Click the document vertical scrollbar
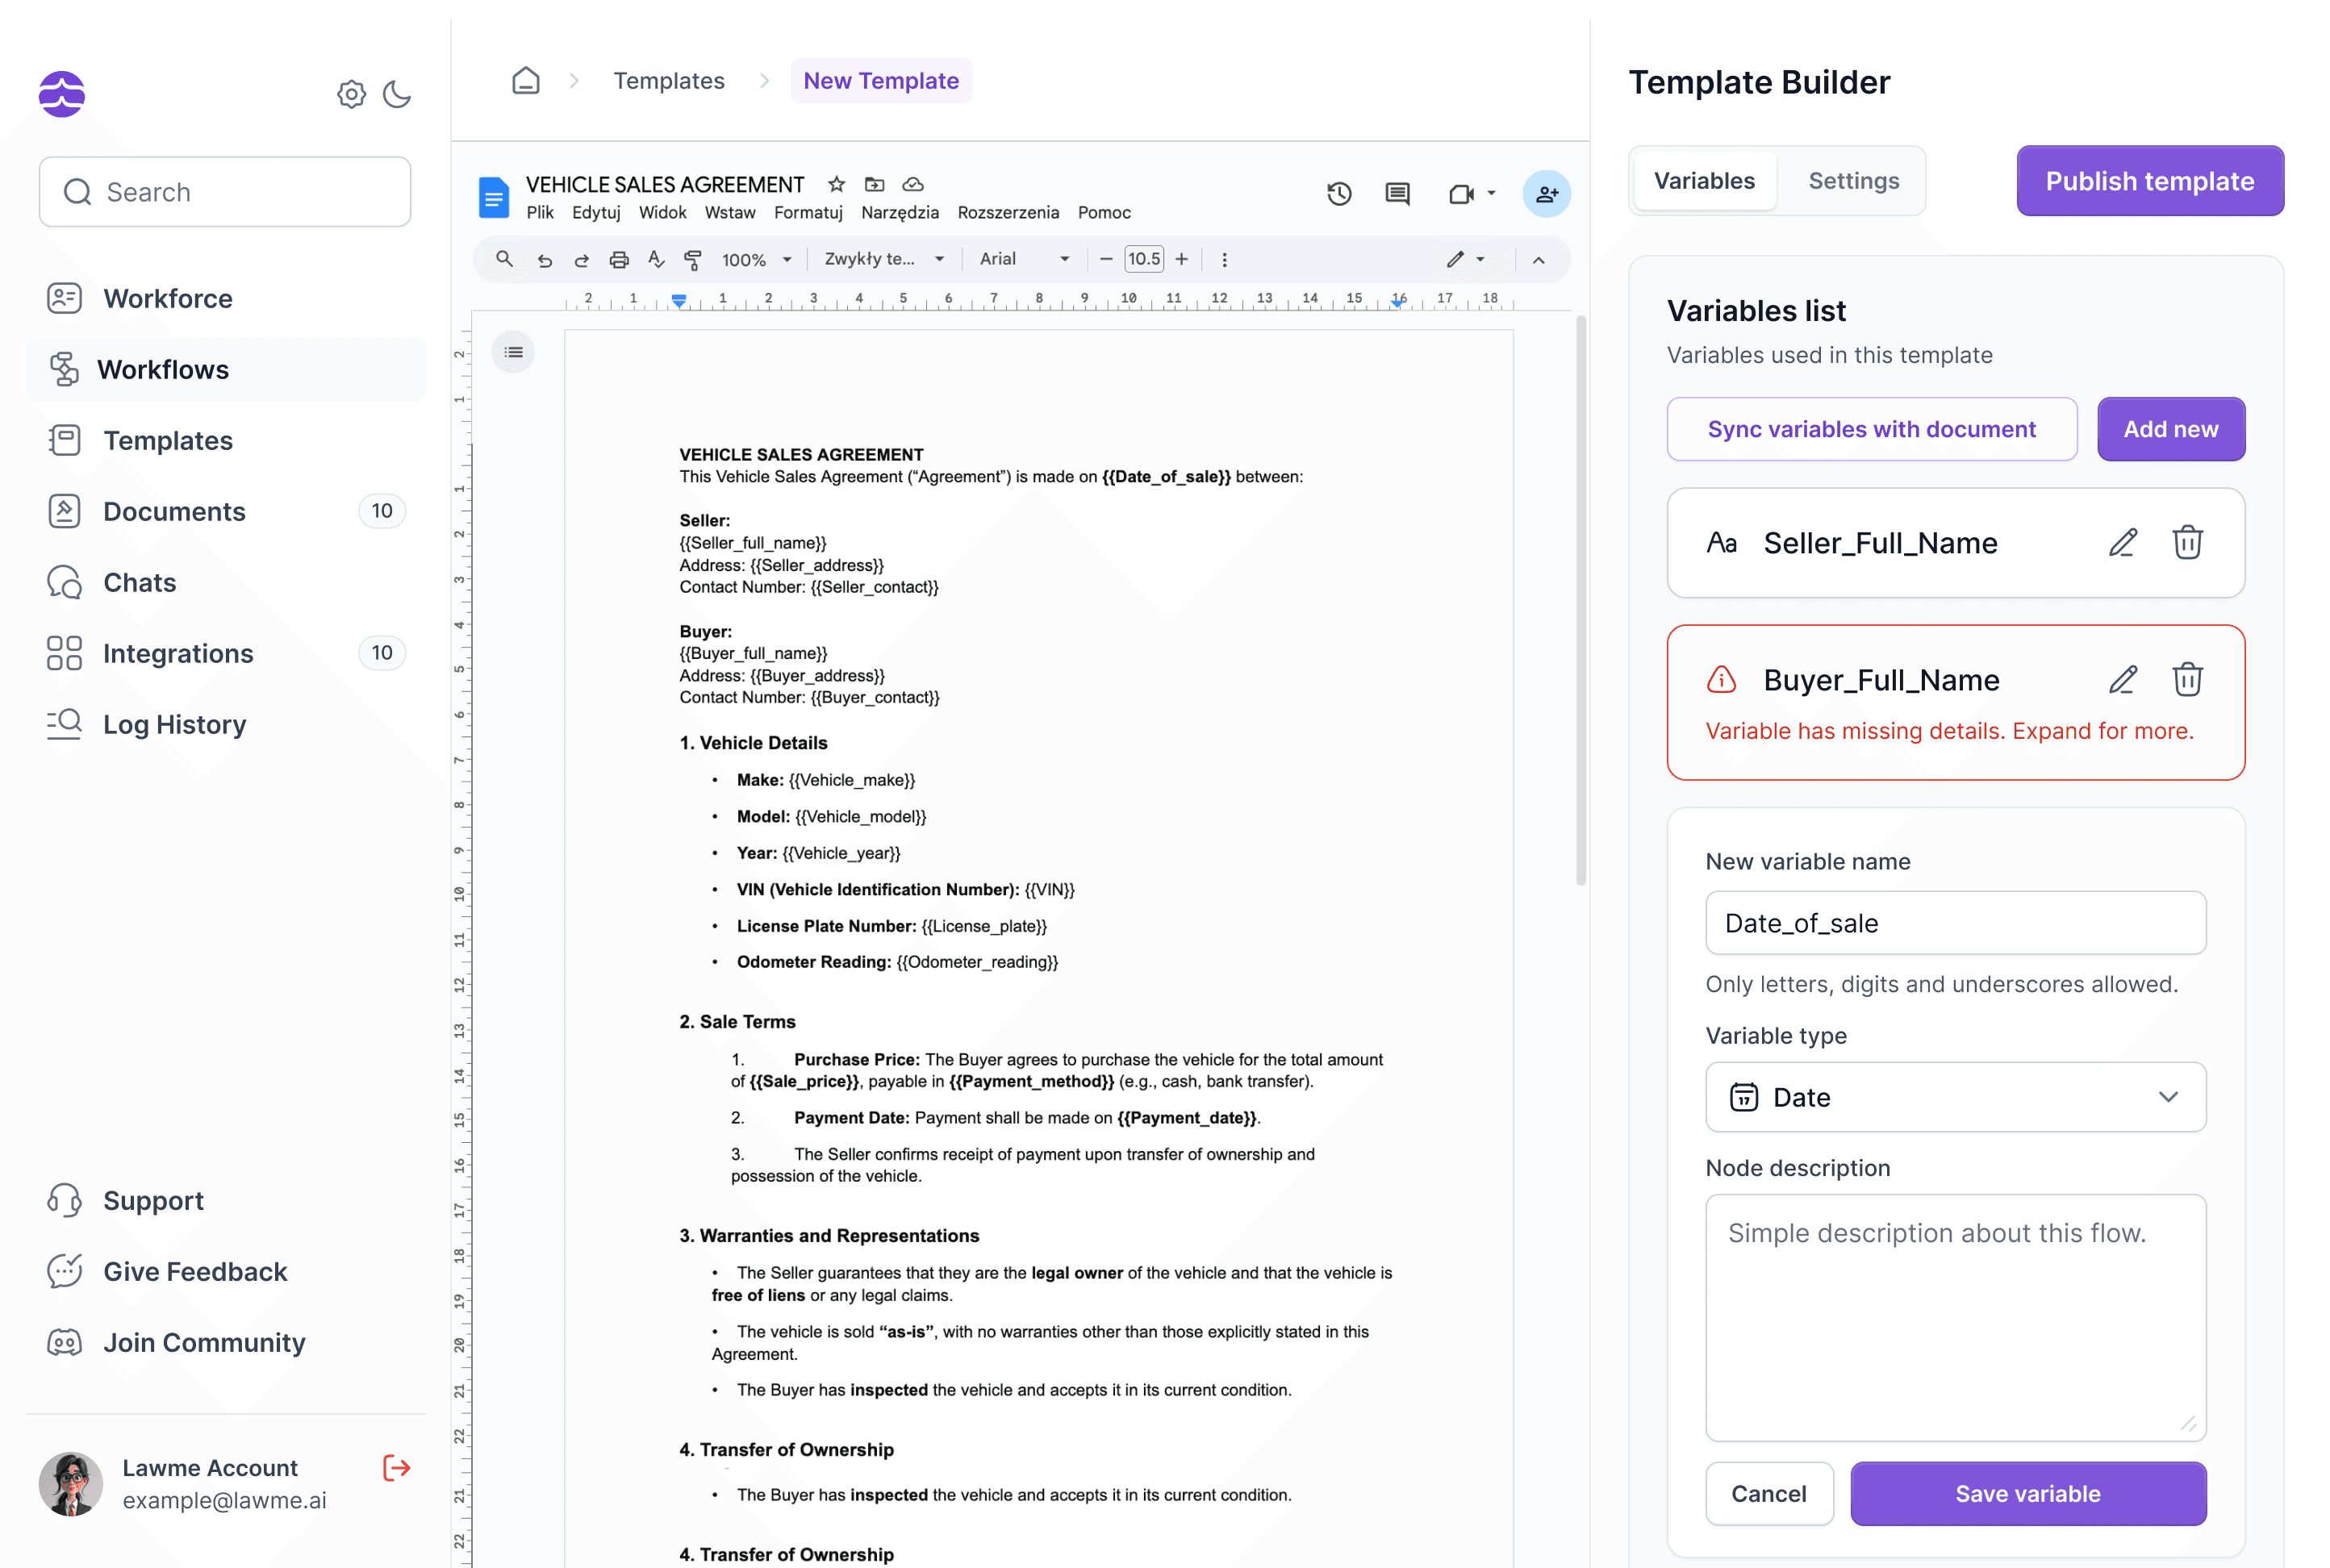This screenshot has width=2330, height=1568. [1581, 600]
